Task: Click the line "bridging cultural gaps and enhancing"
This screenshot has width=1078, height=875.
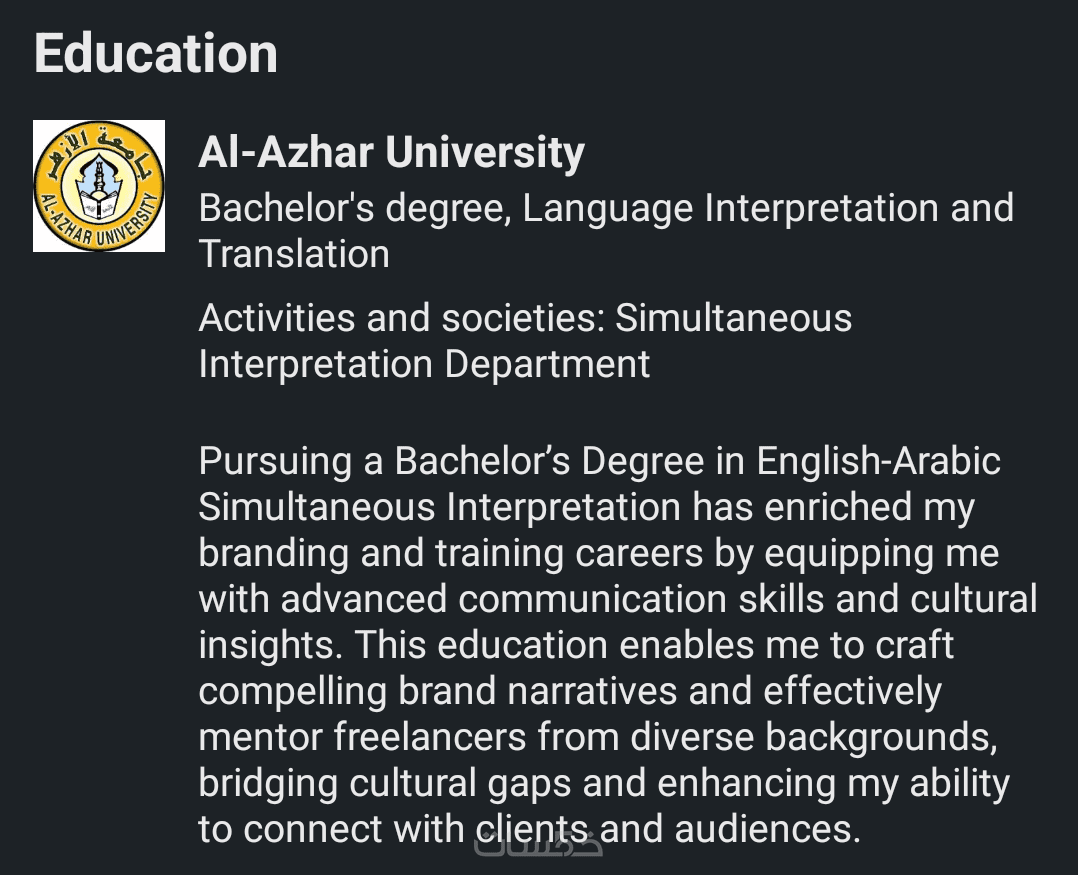Action: [603, 783]
